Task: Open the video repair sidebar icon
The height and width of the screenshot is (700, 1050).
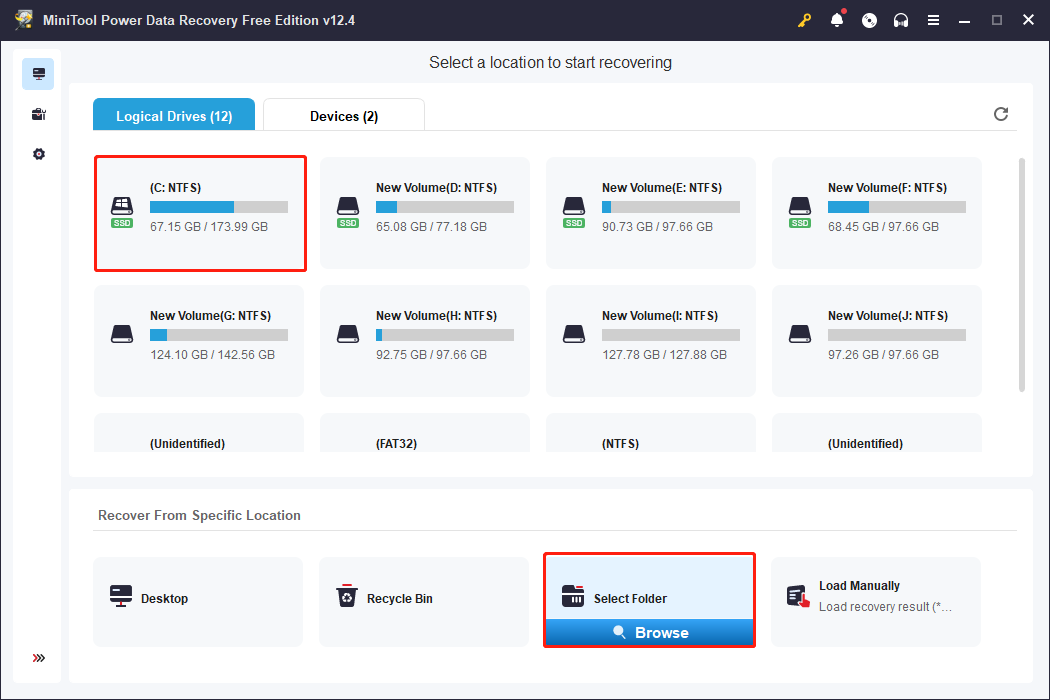Action: (x=37, y=113)
